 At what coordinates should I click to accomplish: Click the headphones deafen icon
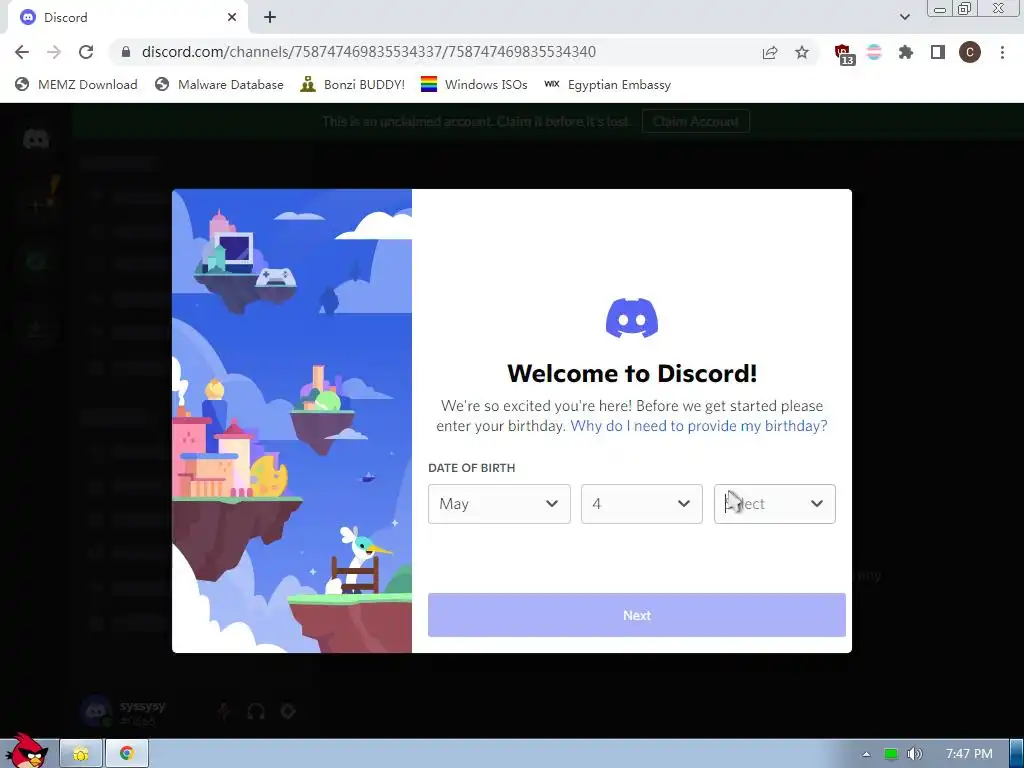pyautogui.click(x=256, y=711)
